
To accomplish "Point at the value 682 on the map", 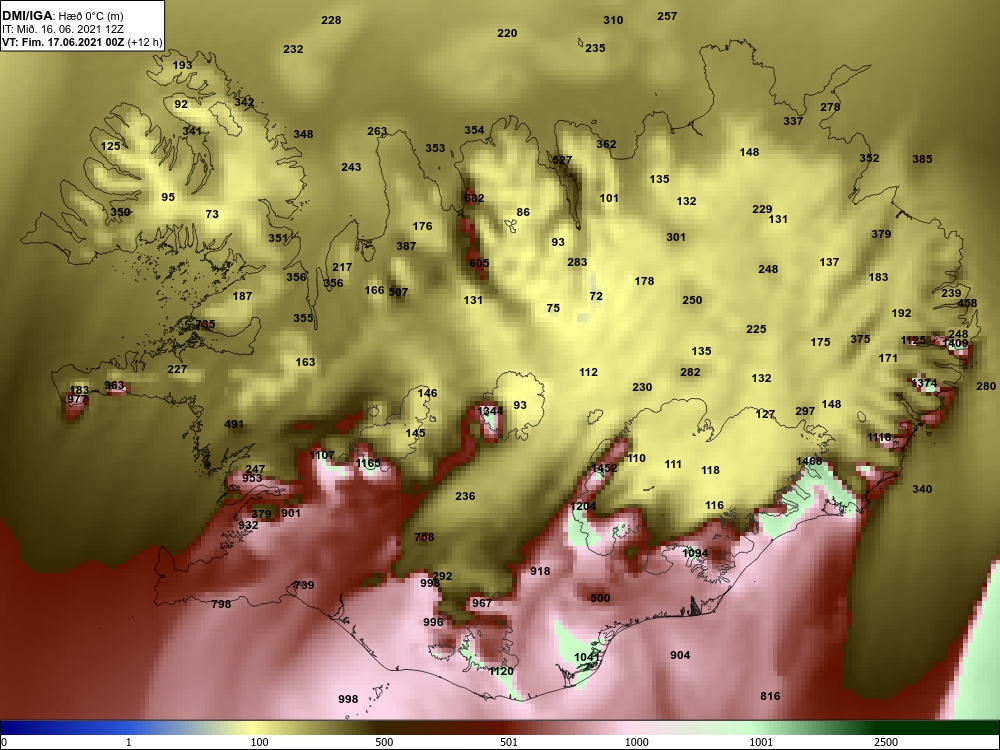I will click(x=474, y=198).
